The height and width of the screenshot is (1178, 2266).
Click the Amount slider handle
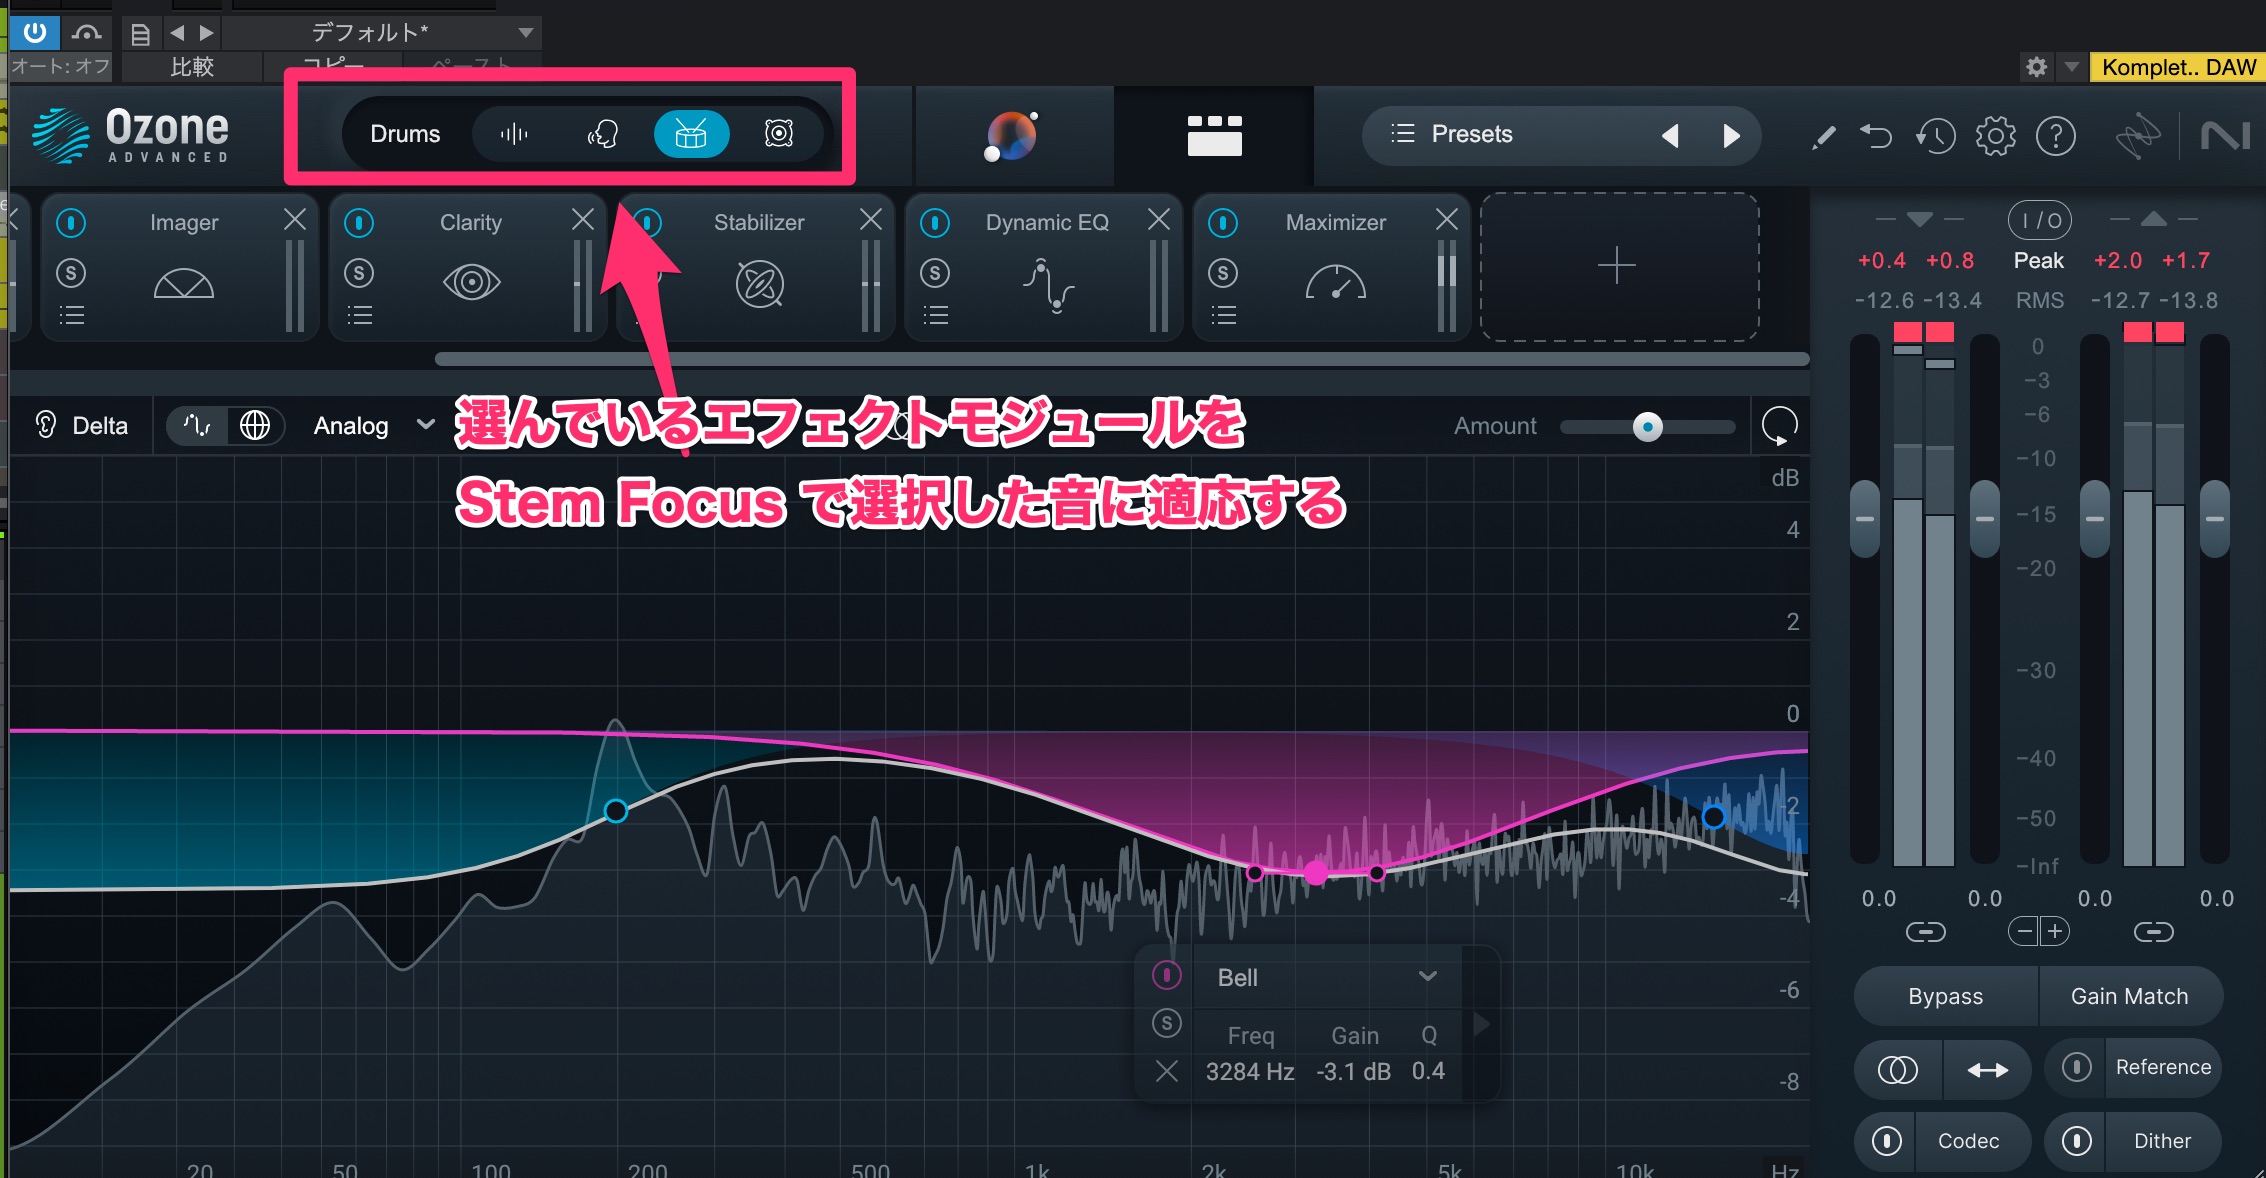(x=1647, y=427)
